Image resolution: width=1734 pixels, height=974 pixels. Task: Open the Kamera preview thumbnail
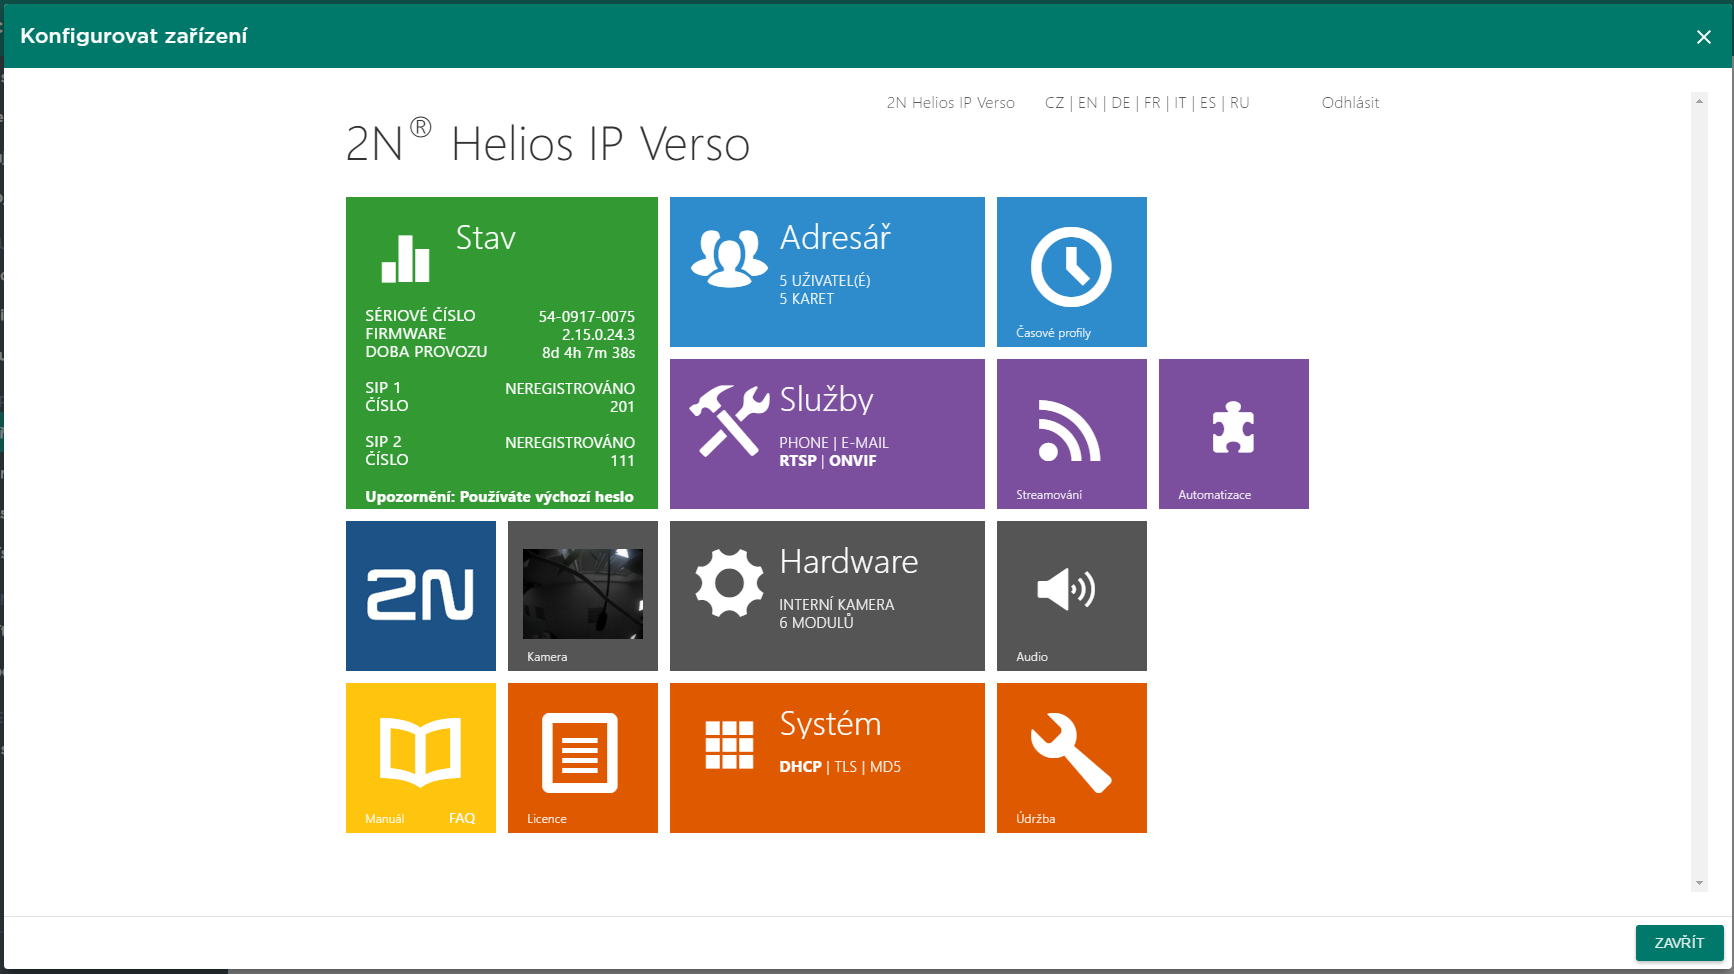(583, 594)
